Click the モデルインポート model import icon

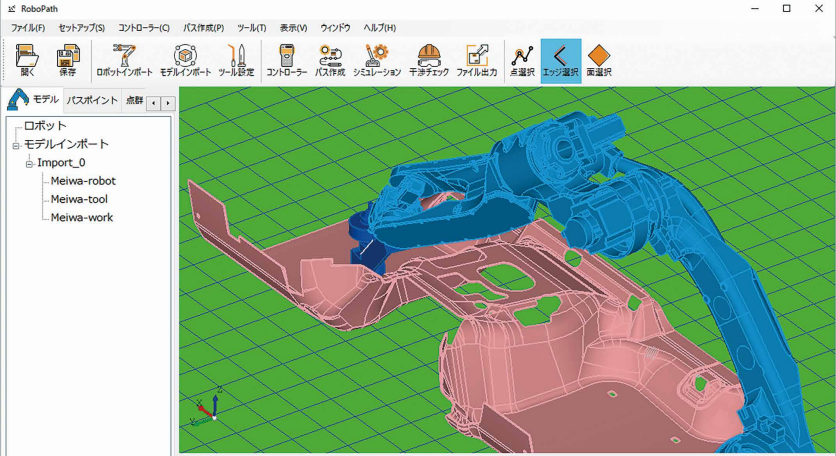(185, 60)
